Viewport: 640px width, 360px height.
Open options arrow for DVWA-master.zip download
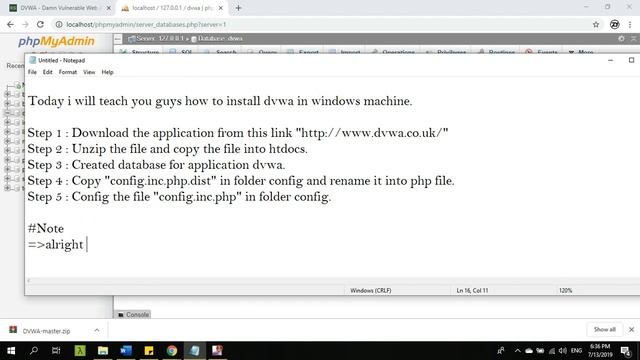tap(97, 330)
